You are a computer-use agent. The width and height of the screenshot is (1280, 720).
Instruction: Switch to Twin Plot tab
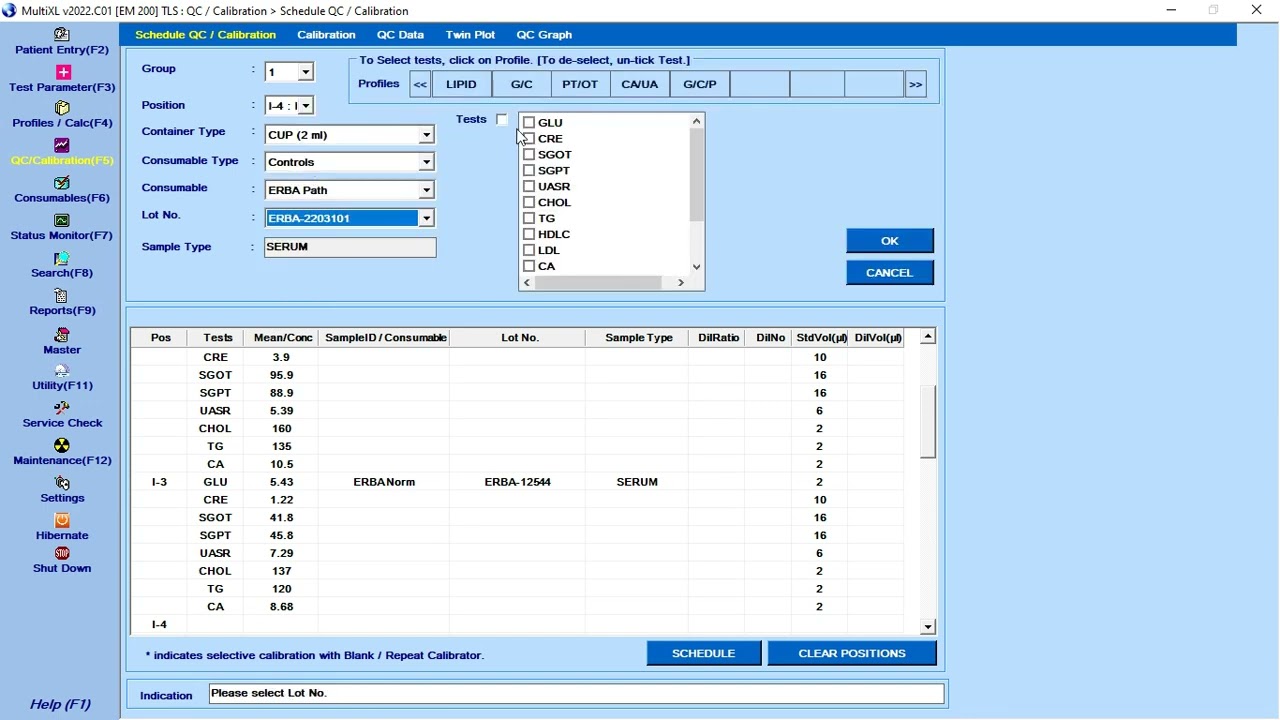pyautogui.click(x=470, y=35)
